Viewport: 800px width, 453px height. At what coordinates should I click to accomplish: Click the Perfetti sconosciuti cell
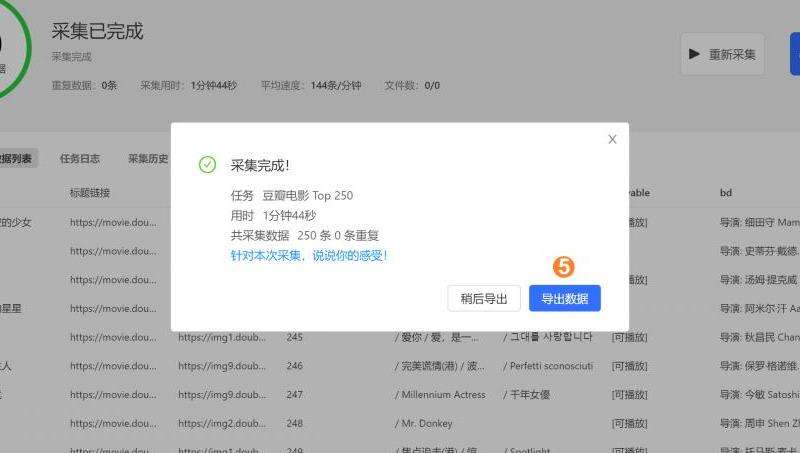(x=551, y=366)
